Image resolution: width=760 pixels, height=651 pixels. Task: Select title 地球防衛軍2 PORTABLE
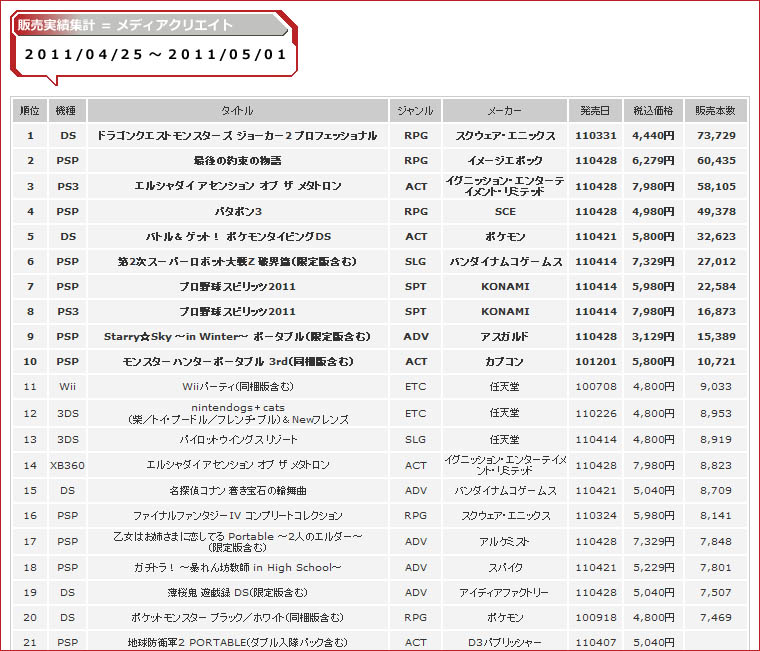238,643
